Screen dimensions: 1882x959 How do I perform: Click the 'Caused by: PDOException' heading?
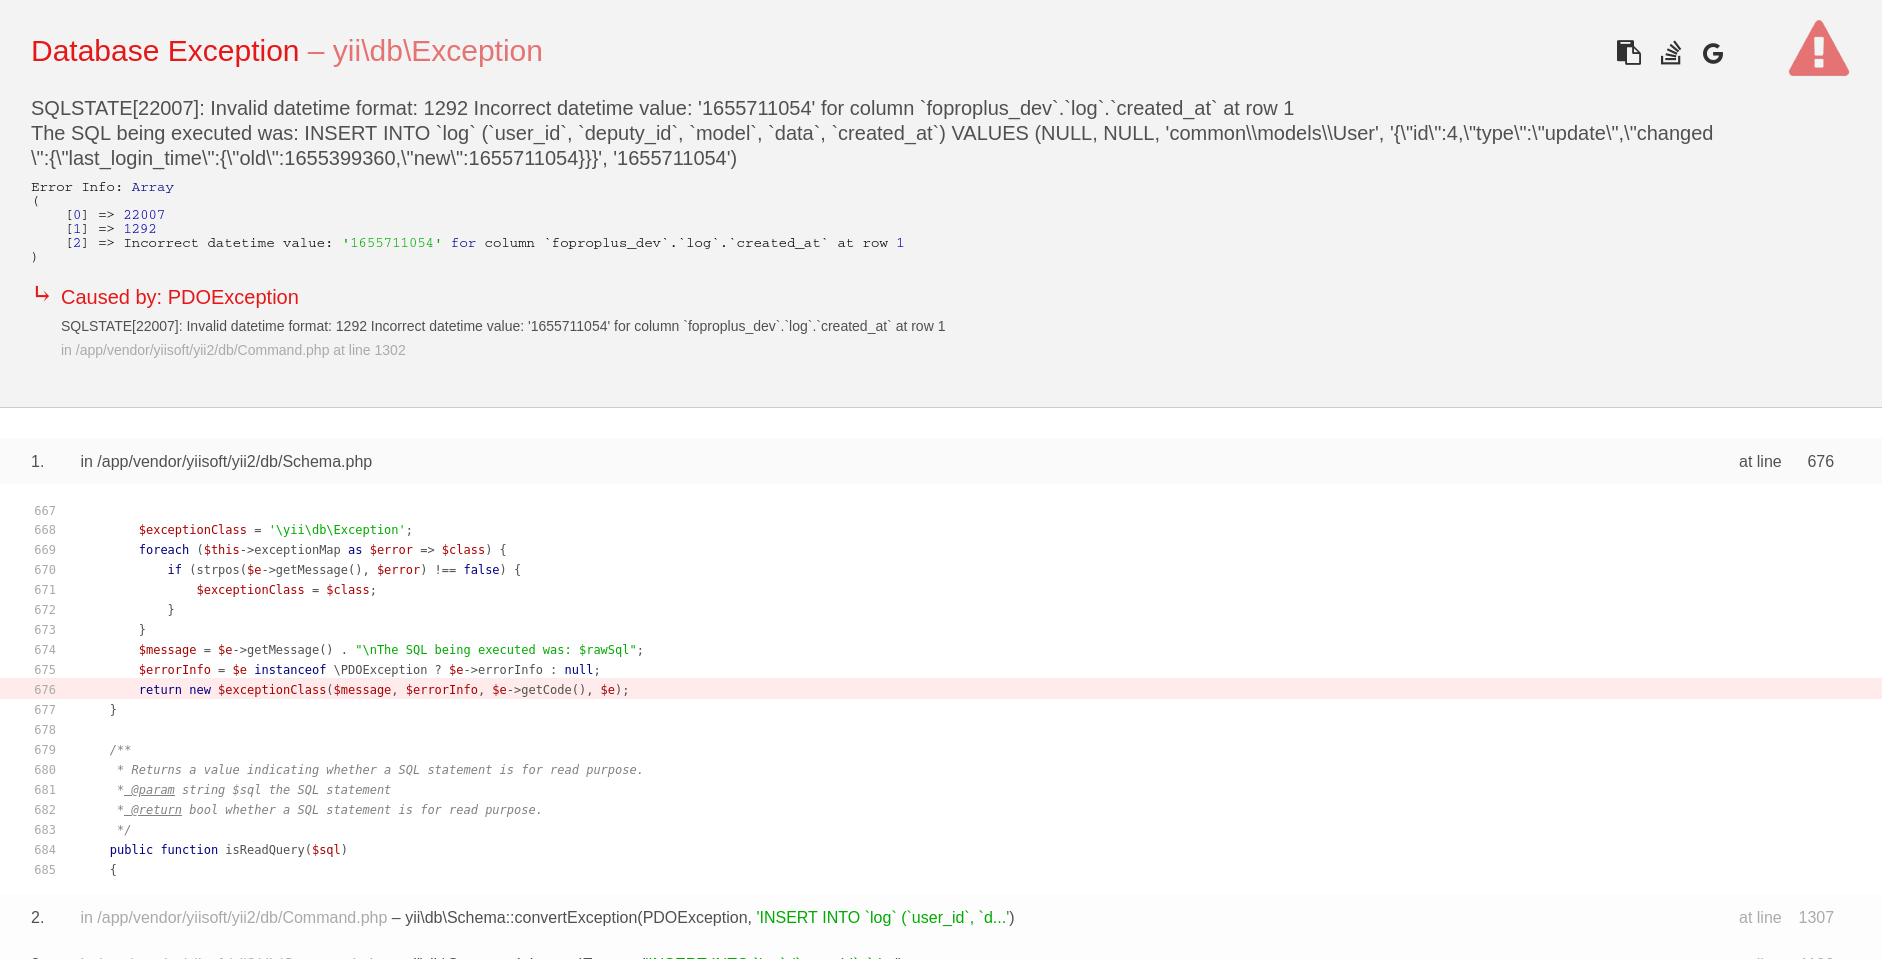click(180, 297)
